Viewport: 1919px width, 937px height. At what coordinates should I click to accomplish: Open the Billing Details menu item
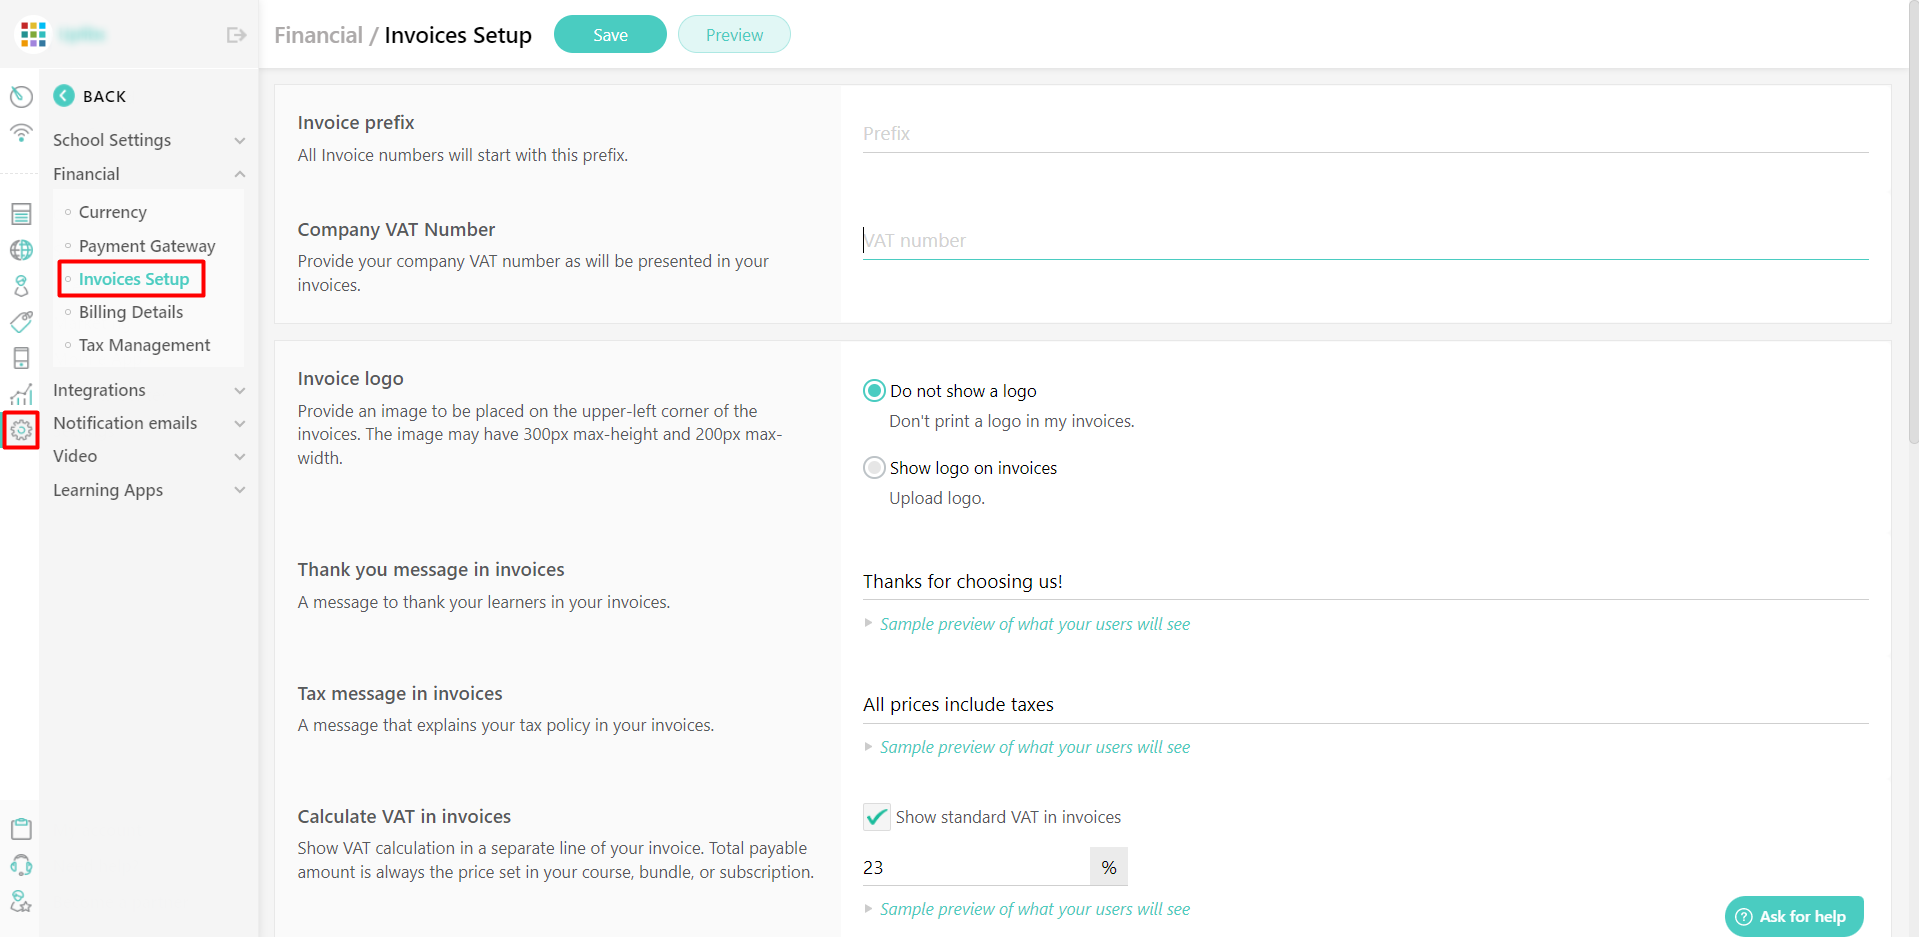[131, 312]
